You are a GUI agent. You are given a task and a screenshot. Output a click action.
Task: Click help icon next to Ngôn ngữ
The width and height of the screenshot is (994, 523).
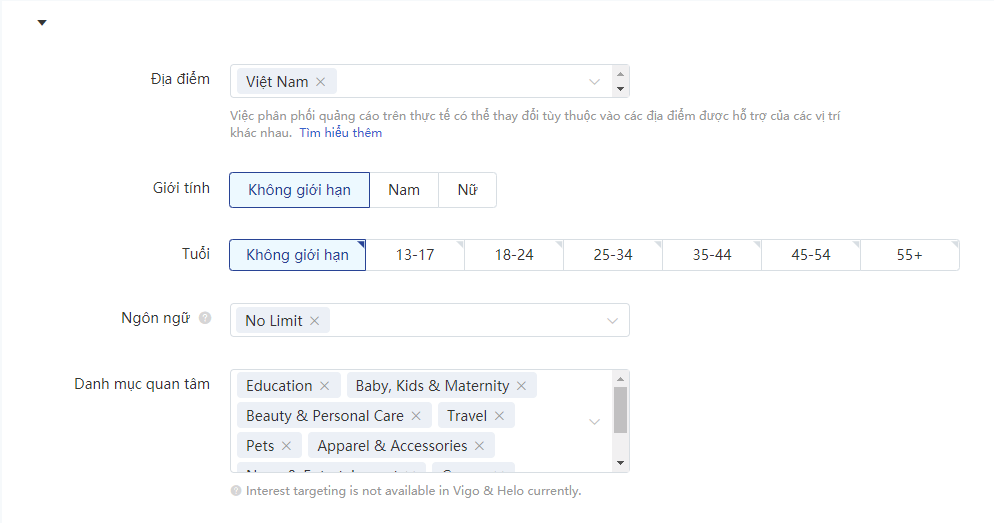coord(205,318)
